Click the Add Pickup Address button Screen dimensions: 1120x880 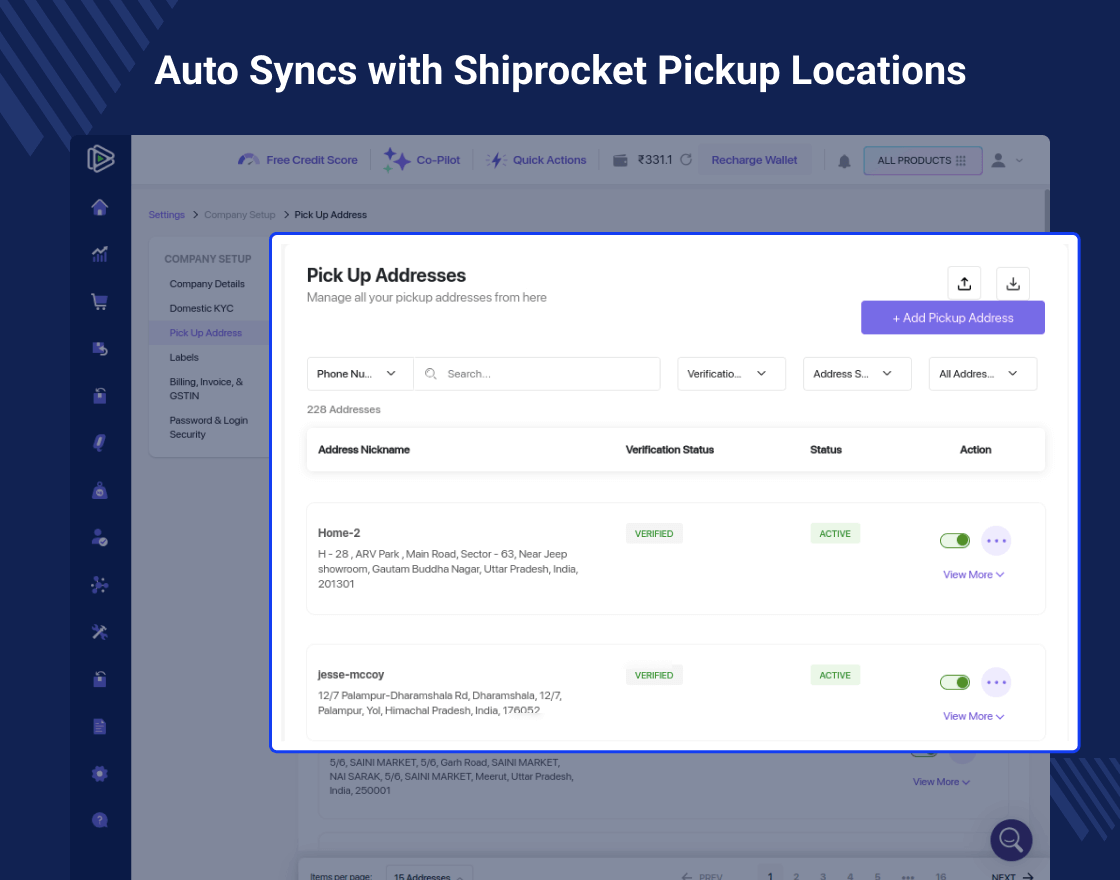click(x=951, y=317)
